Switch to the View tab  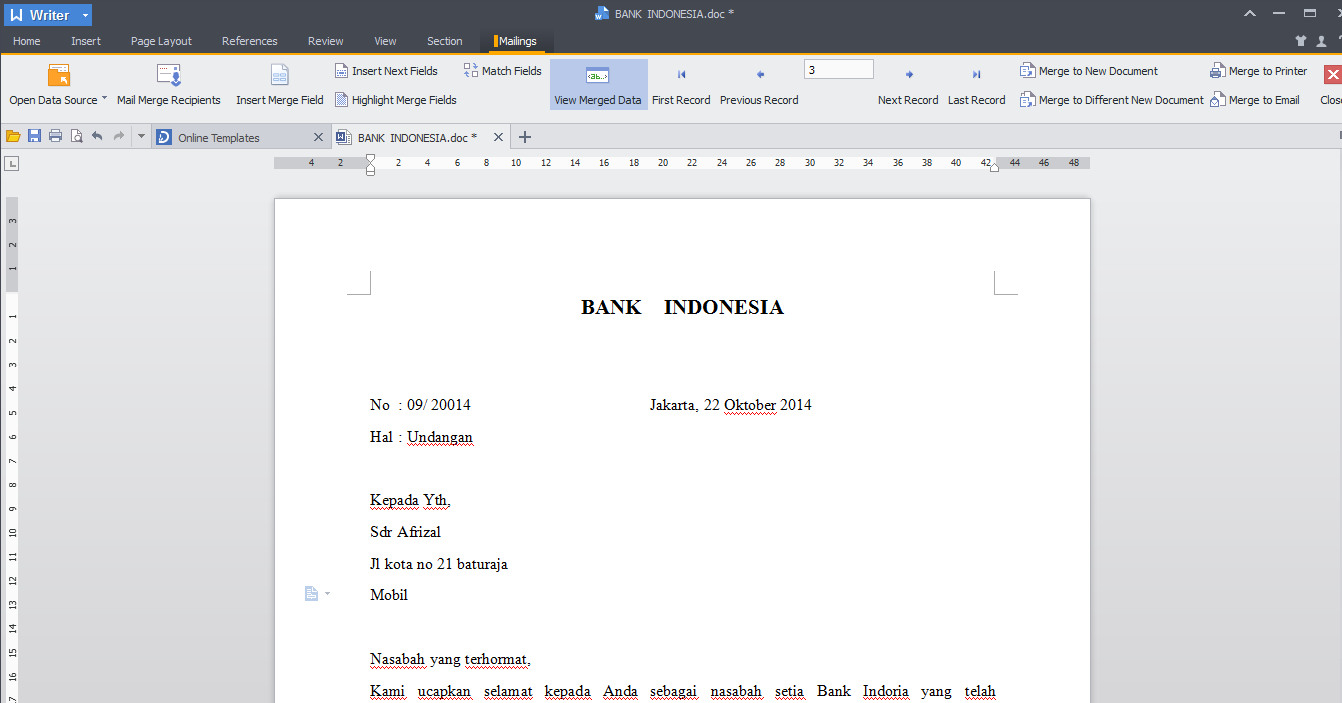point(385,41)
